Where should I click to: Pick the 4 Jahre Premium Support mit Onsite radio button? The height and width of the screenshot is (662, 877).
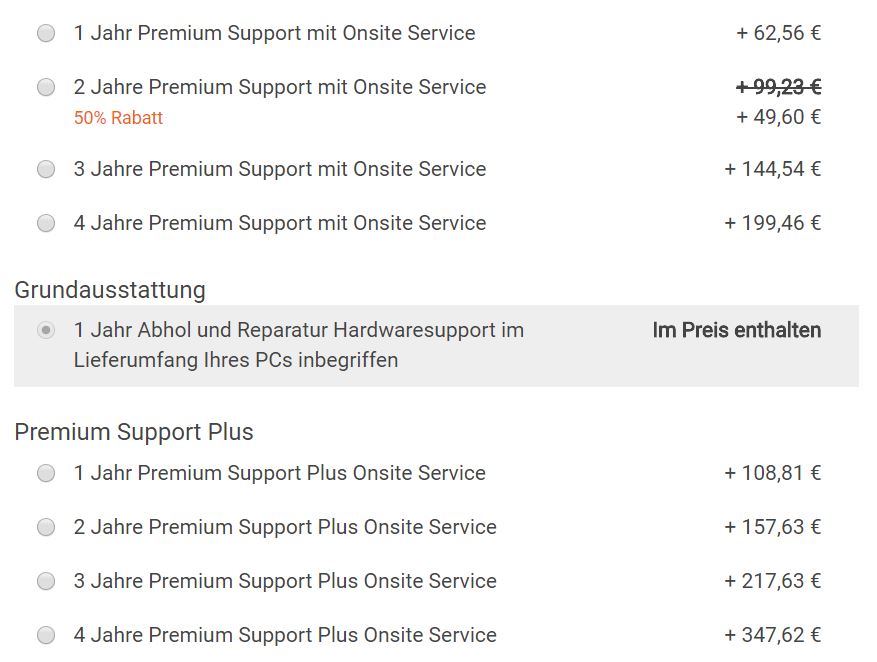point(46,223)
